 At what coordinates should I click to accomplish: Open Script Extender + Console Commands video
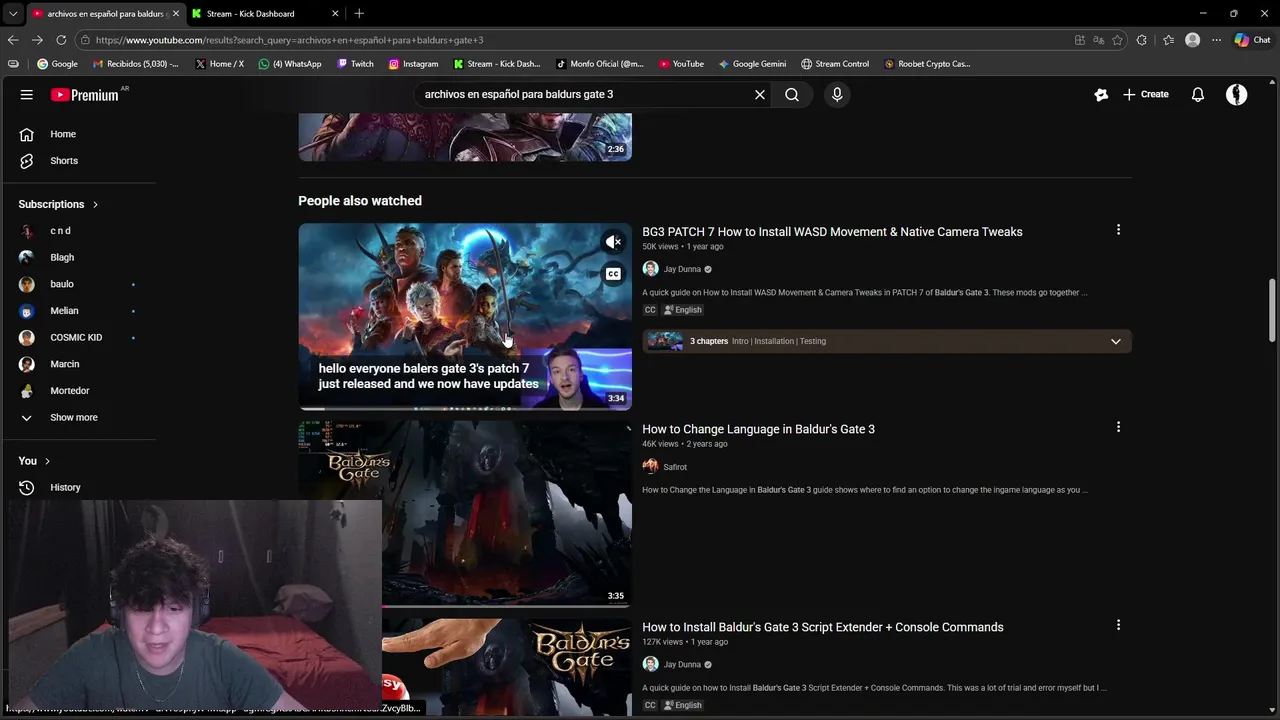823,627
